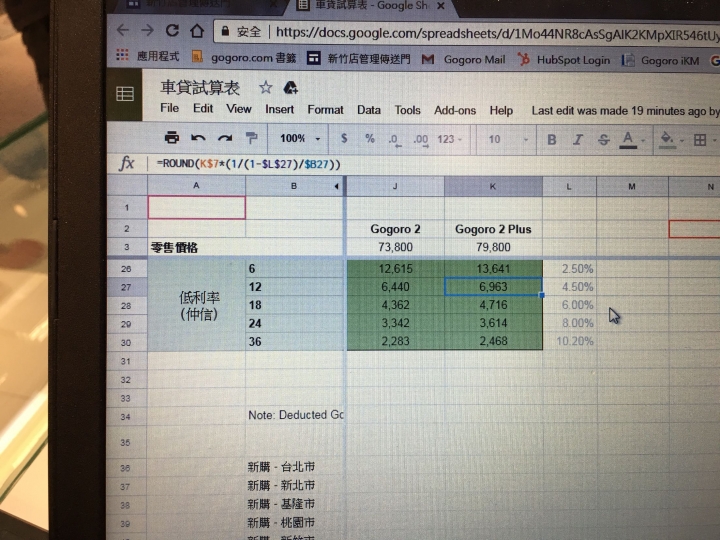Image resolution: width=720 pixels, height=540 pixels.
Task: Open the Insert menu
Action: click(x=279, y=109)
